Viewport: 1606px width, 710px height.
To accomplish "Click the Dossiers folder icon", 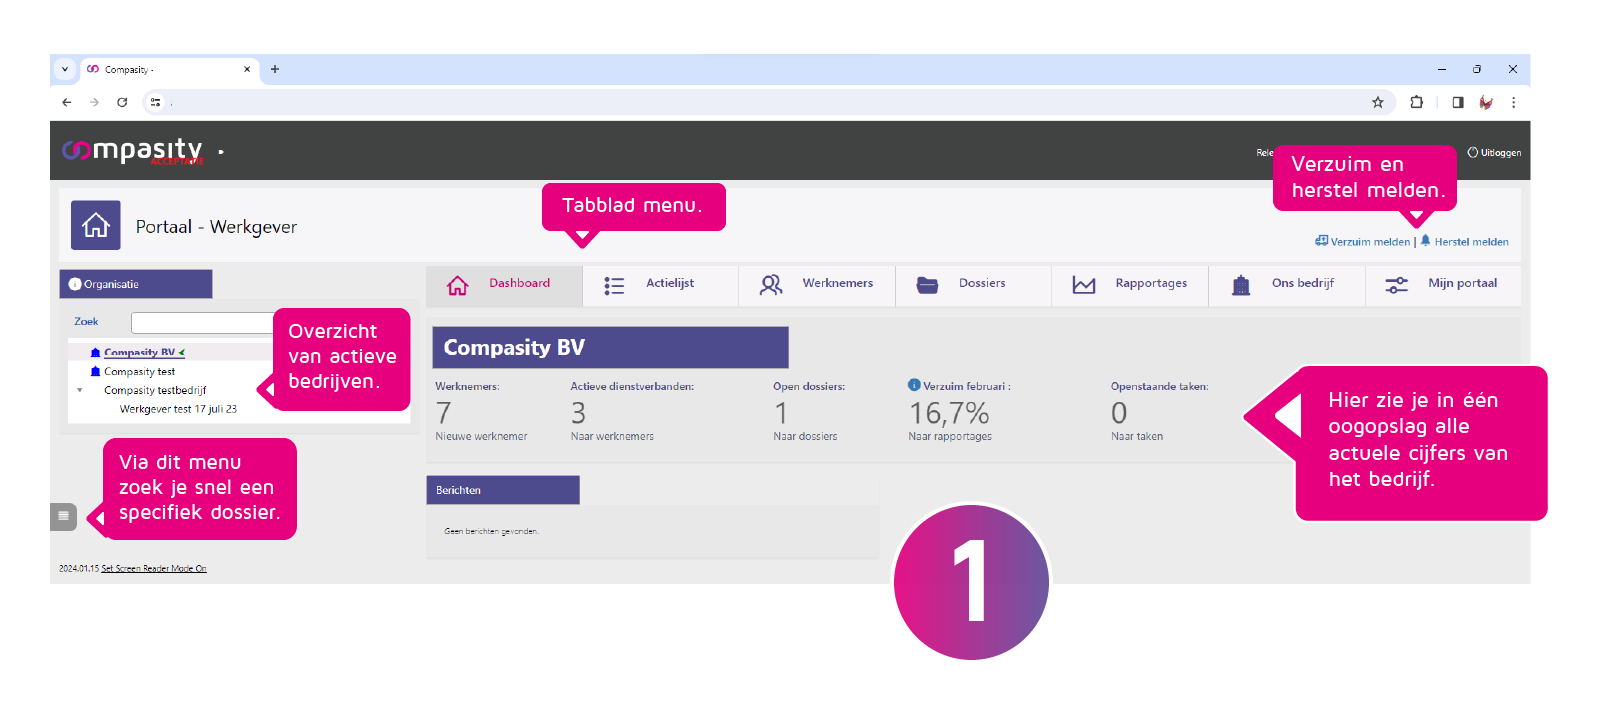I will [x=927, y=285].
